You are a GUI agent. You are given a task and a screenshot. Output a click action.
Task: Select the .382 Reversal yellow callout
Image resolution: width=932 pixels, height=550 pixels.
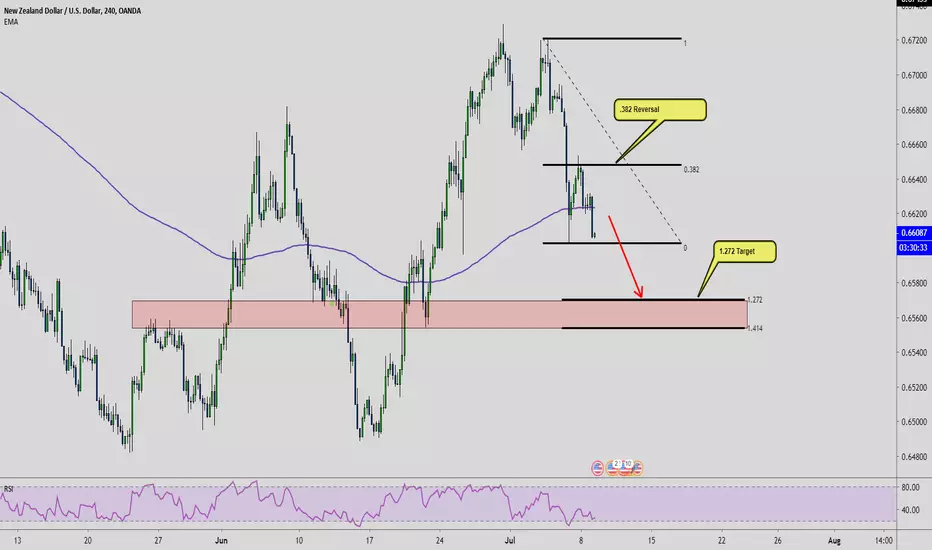pos(660,110)
